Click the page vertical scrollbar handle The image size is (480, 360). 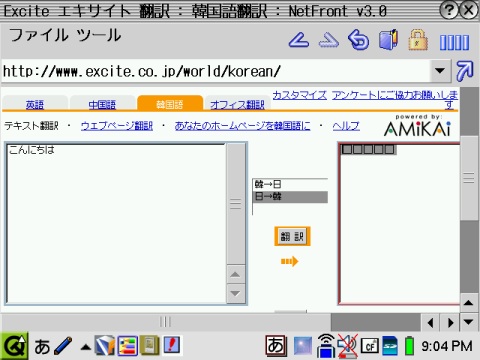[x=469, y=178]
